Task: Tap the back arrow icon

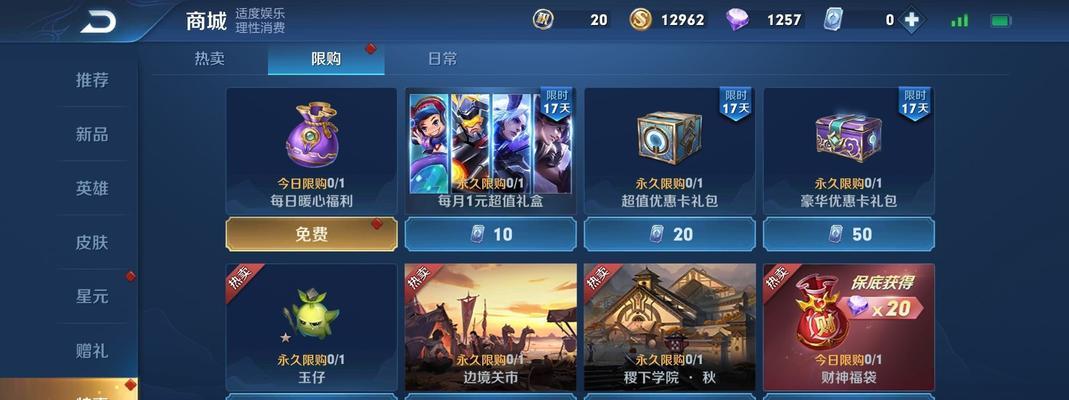Action: pos(98,21)
